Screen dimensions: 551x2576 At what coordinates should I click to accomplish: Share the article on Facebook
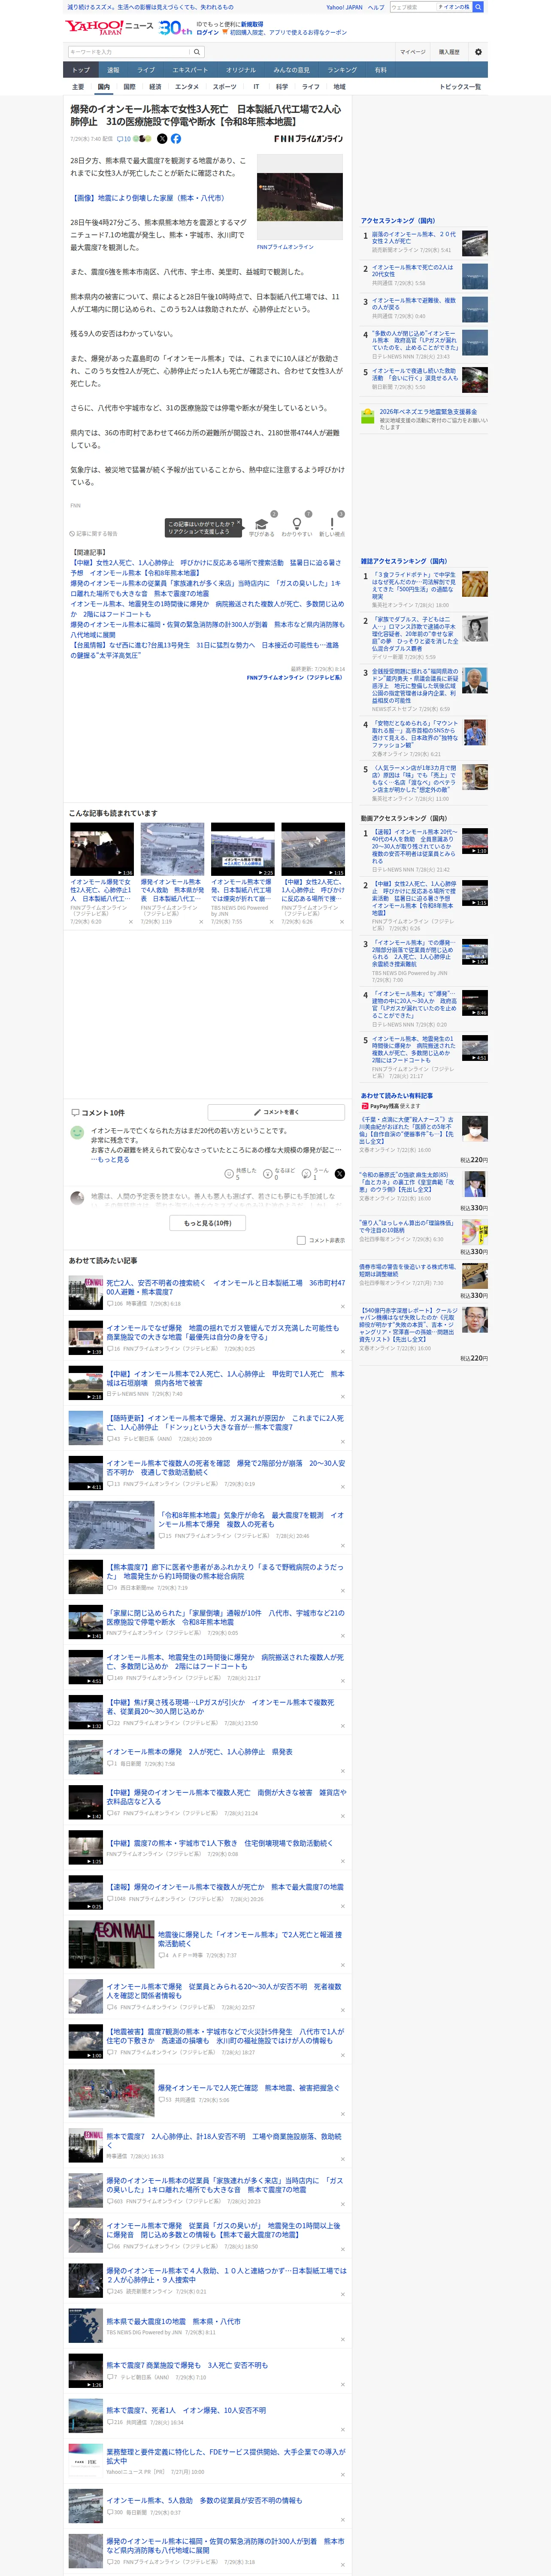click(x=176, y=139)
